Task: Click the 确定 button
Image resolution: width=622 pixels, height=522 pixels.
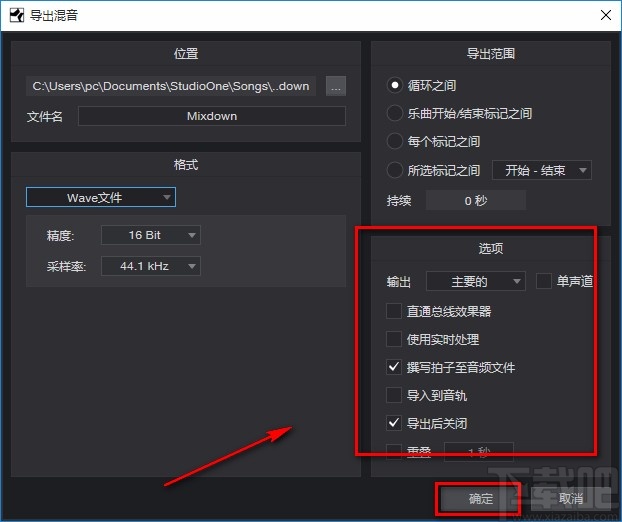Action: click(x=480, y=498)
